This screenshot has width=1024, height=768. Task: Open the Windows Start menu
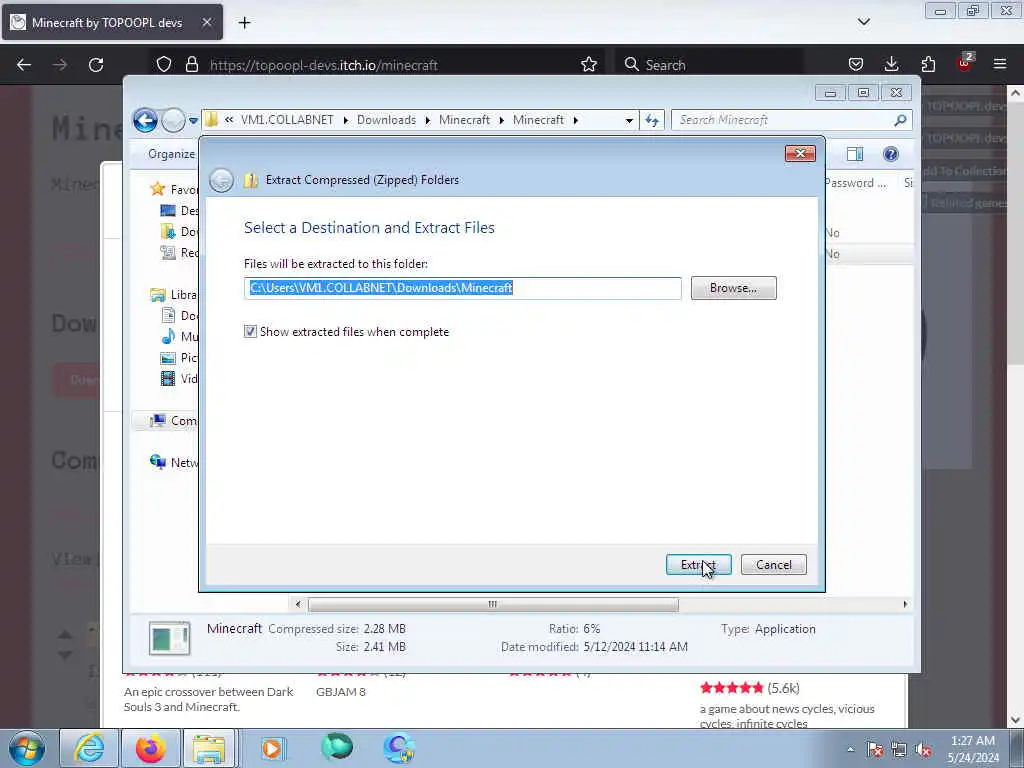(27, 748)
